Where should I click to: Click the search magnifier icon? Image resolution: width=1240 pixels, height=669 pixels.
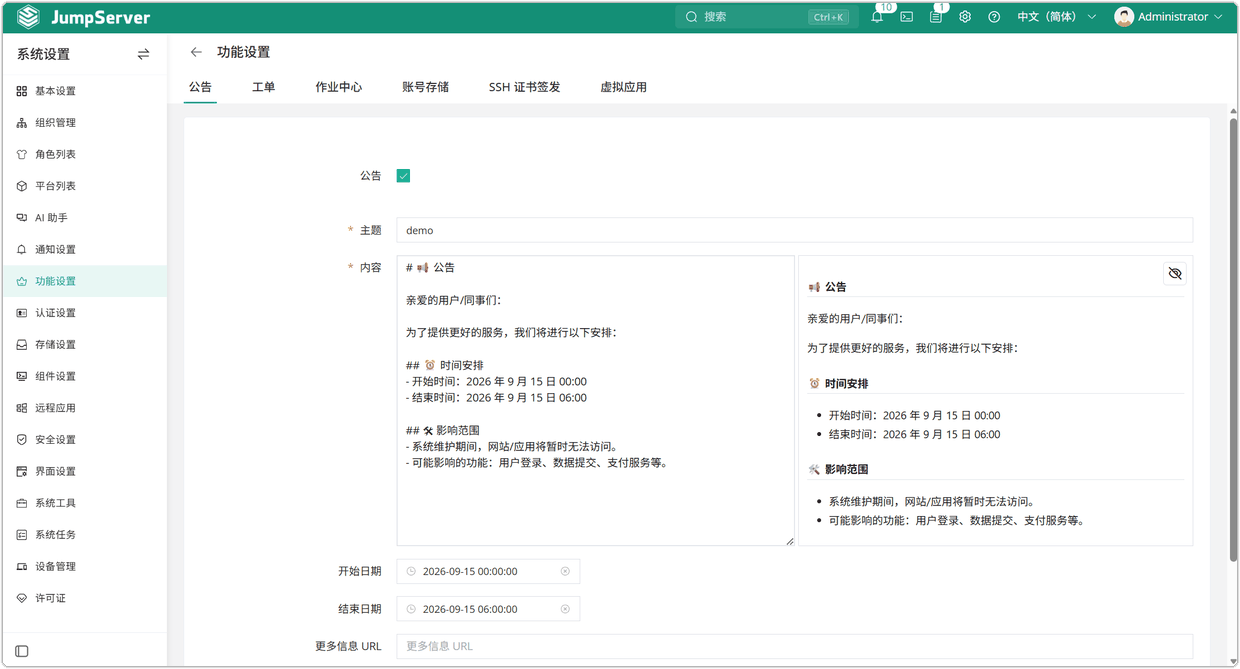click(x=691, y=17)
